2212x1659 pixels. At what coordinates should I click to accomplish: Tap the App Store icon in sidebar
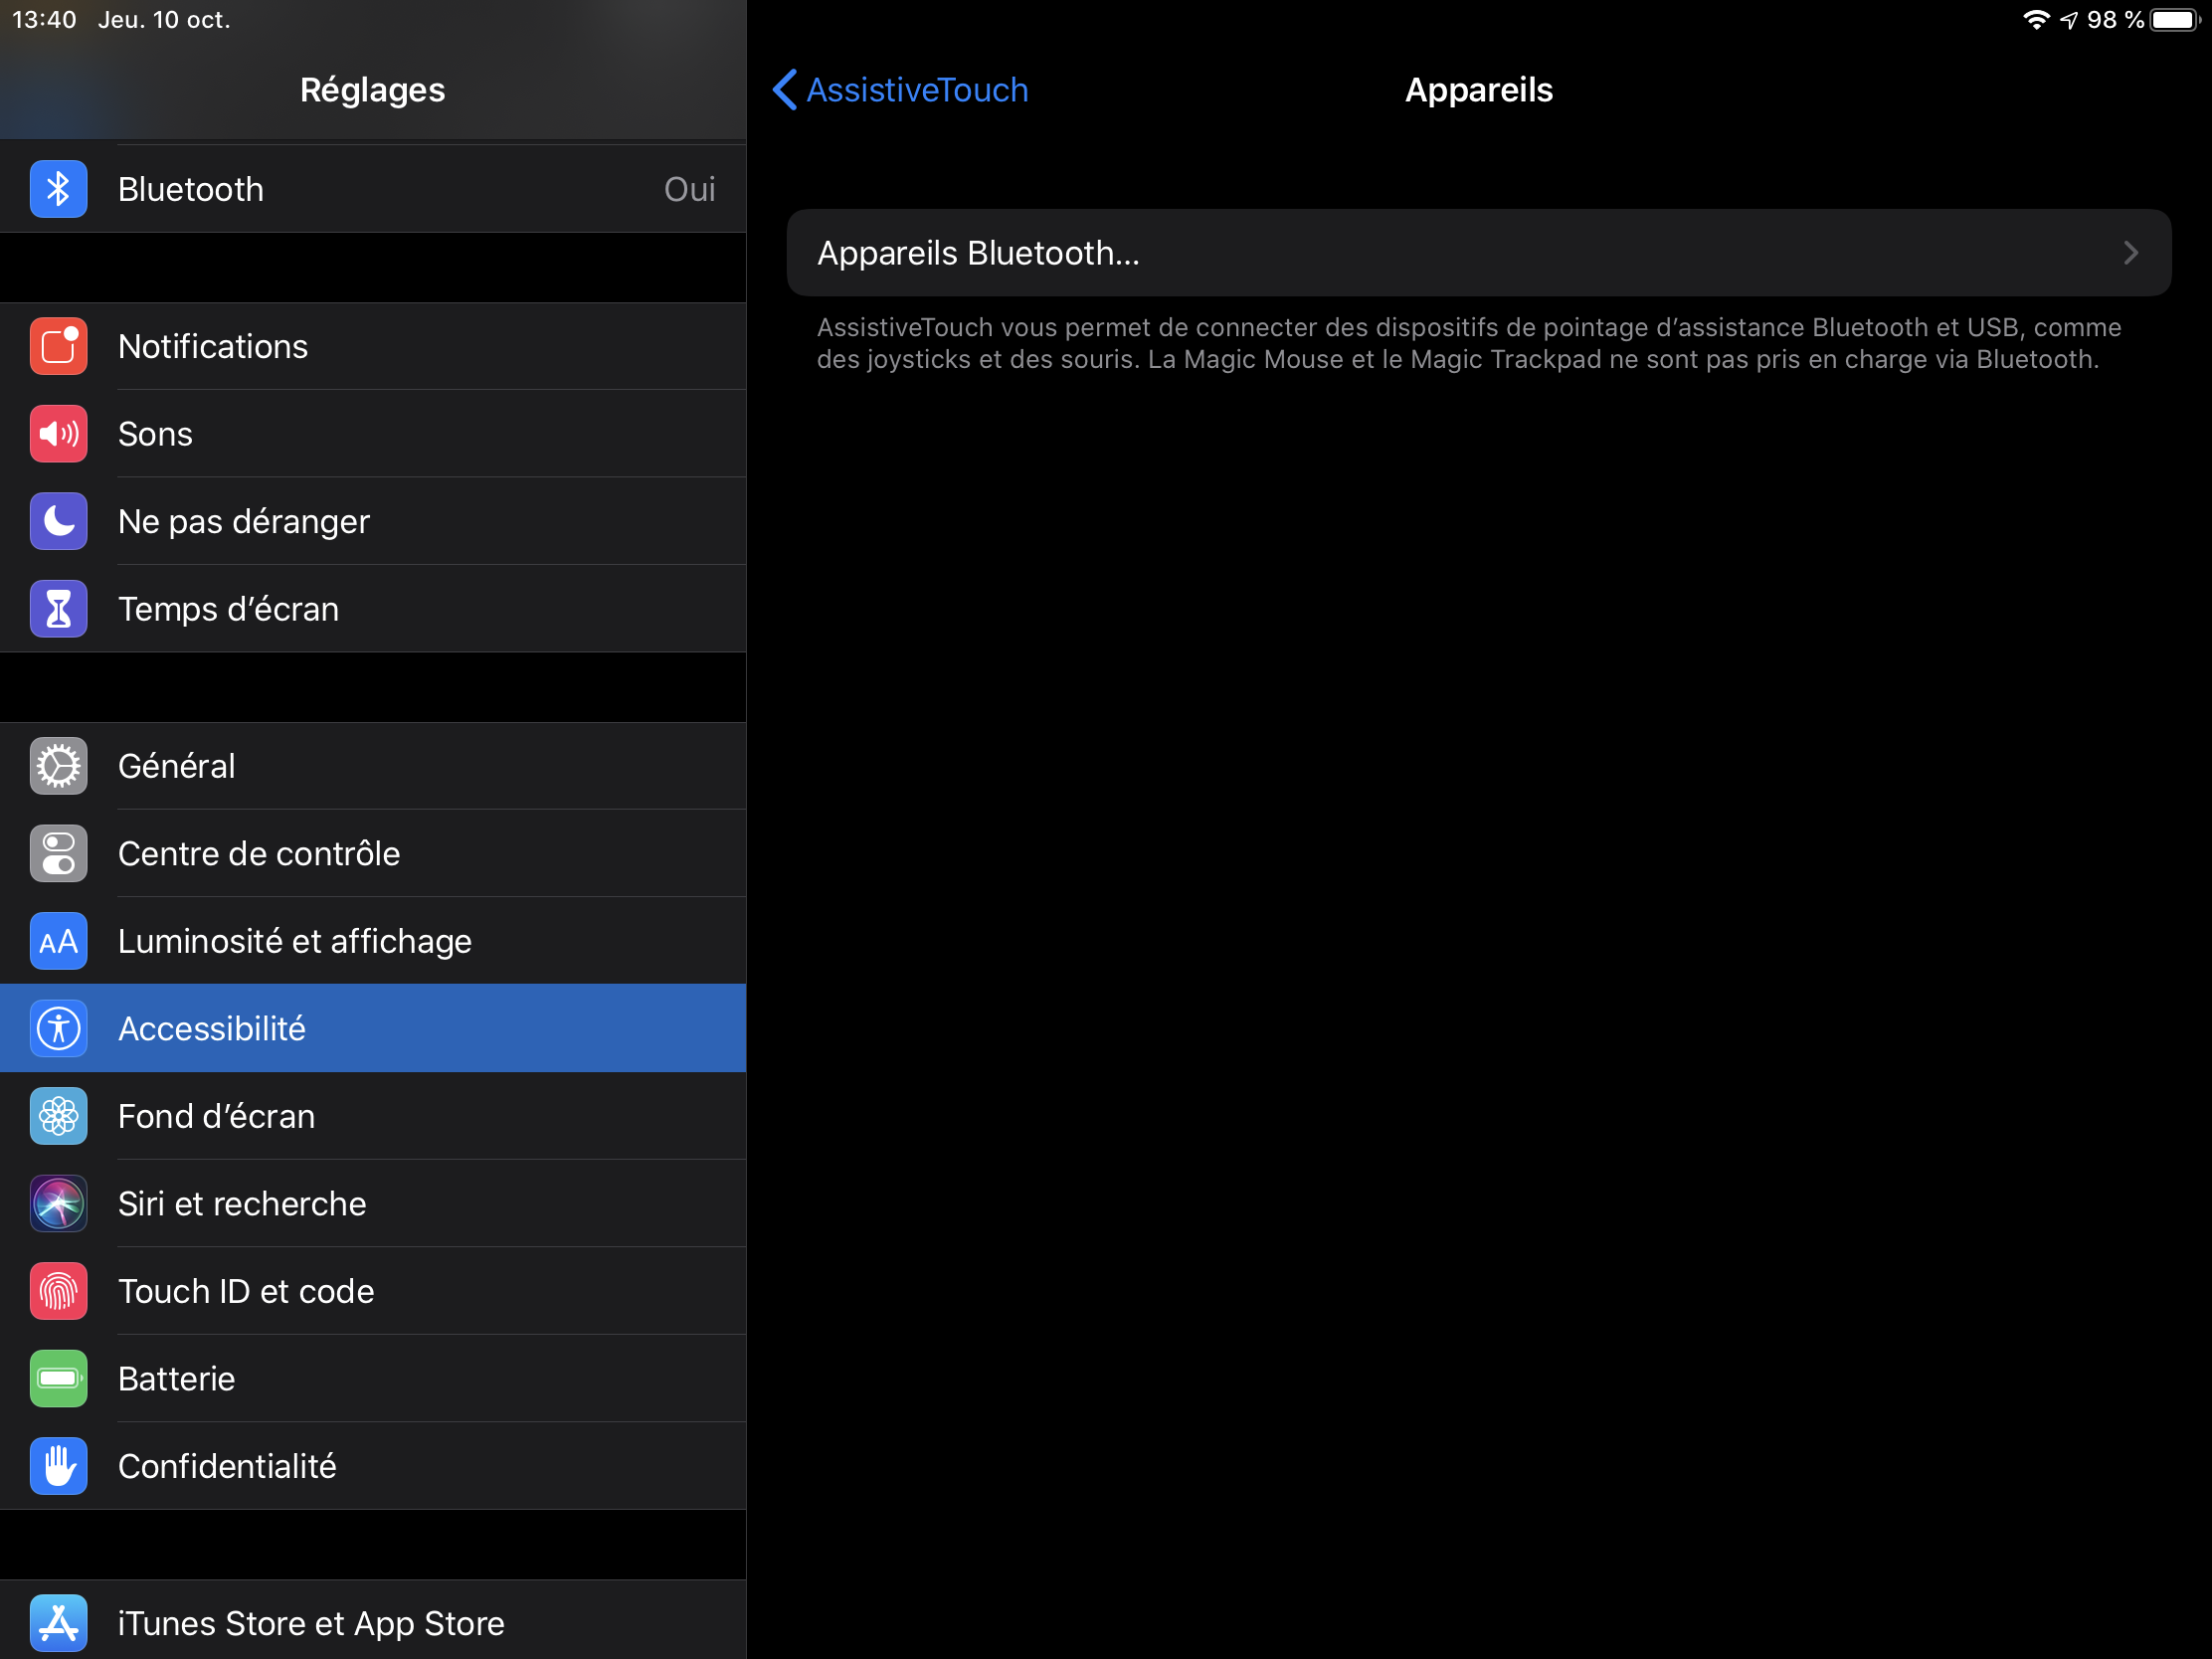pyautogui.click(x=58, y=1622)
